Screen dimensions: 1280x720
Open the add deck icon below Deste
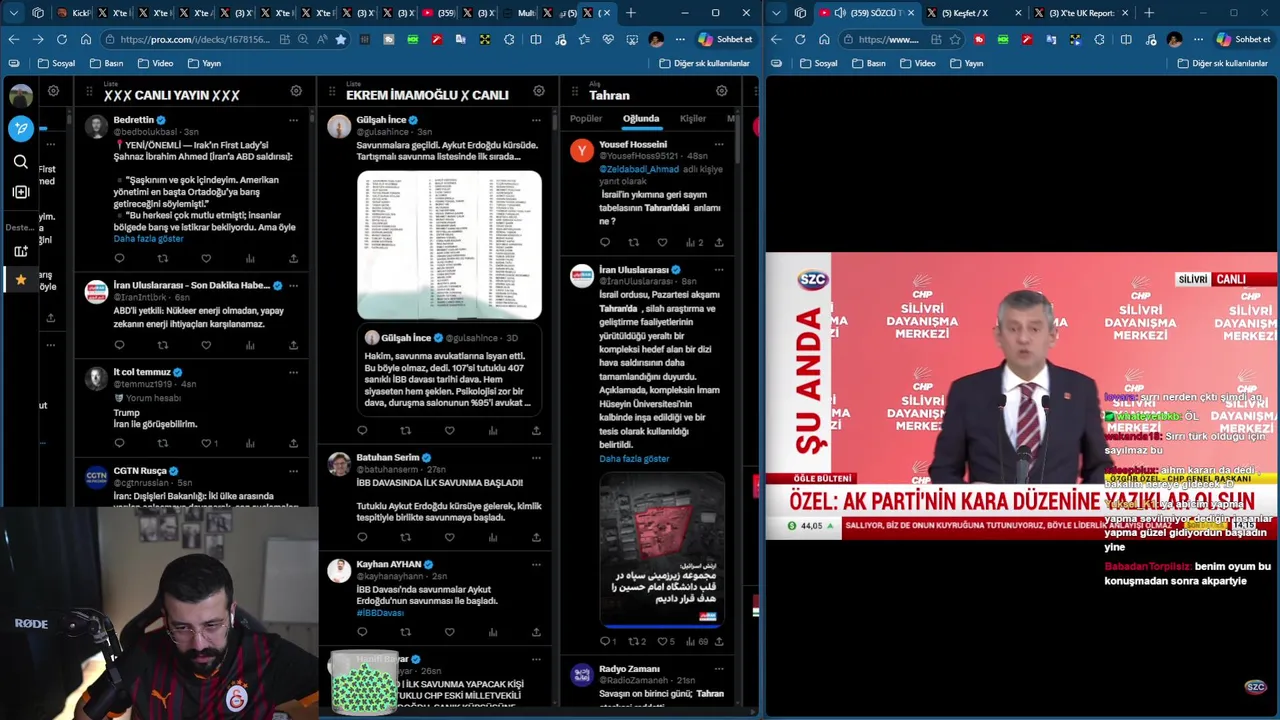[x=21, y=251]
